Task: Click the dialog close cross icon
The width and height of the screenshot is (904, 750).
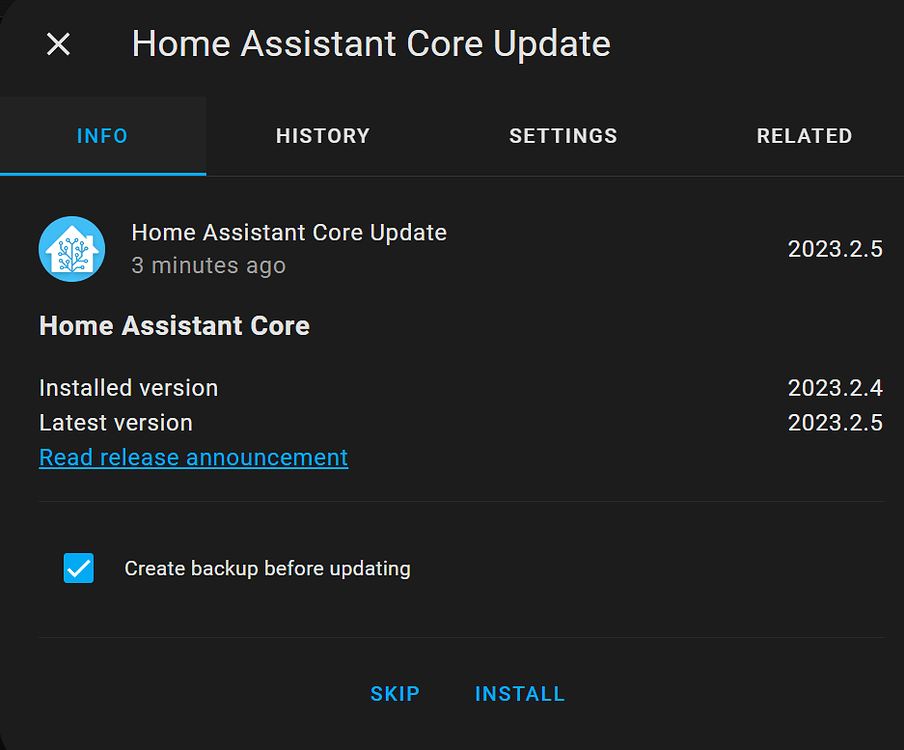Action: point(57,44)
